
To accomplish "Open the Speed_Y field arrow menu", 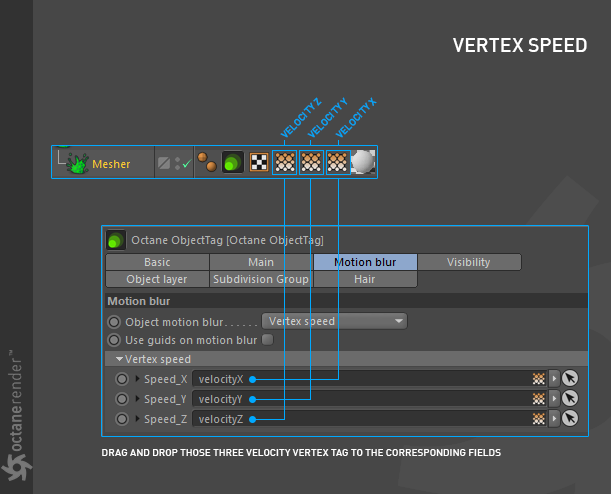I will pyautogui.click(x=554, y=399).
